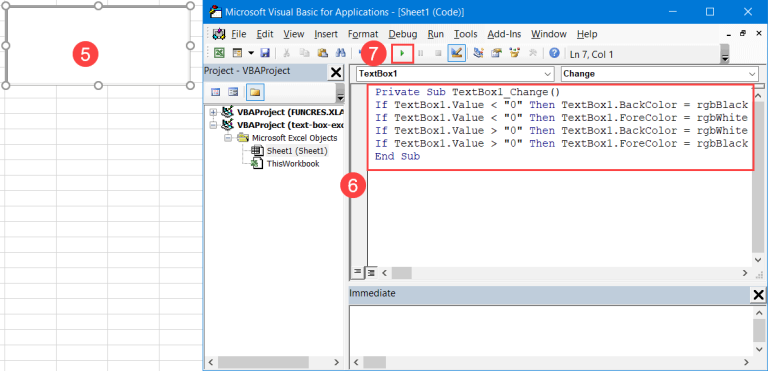Click the code window scroll down arrow
Viewport: 768px width, 371px height.
759,260
